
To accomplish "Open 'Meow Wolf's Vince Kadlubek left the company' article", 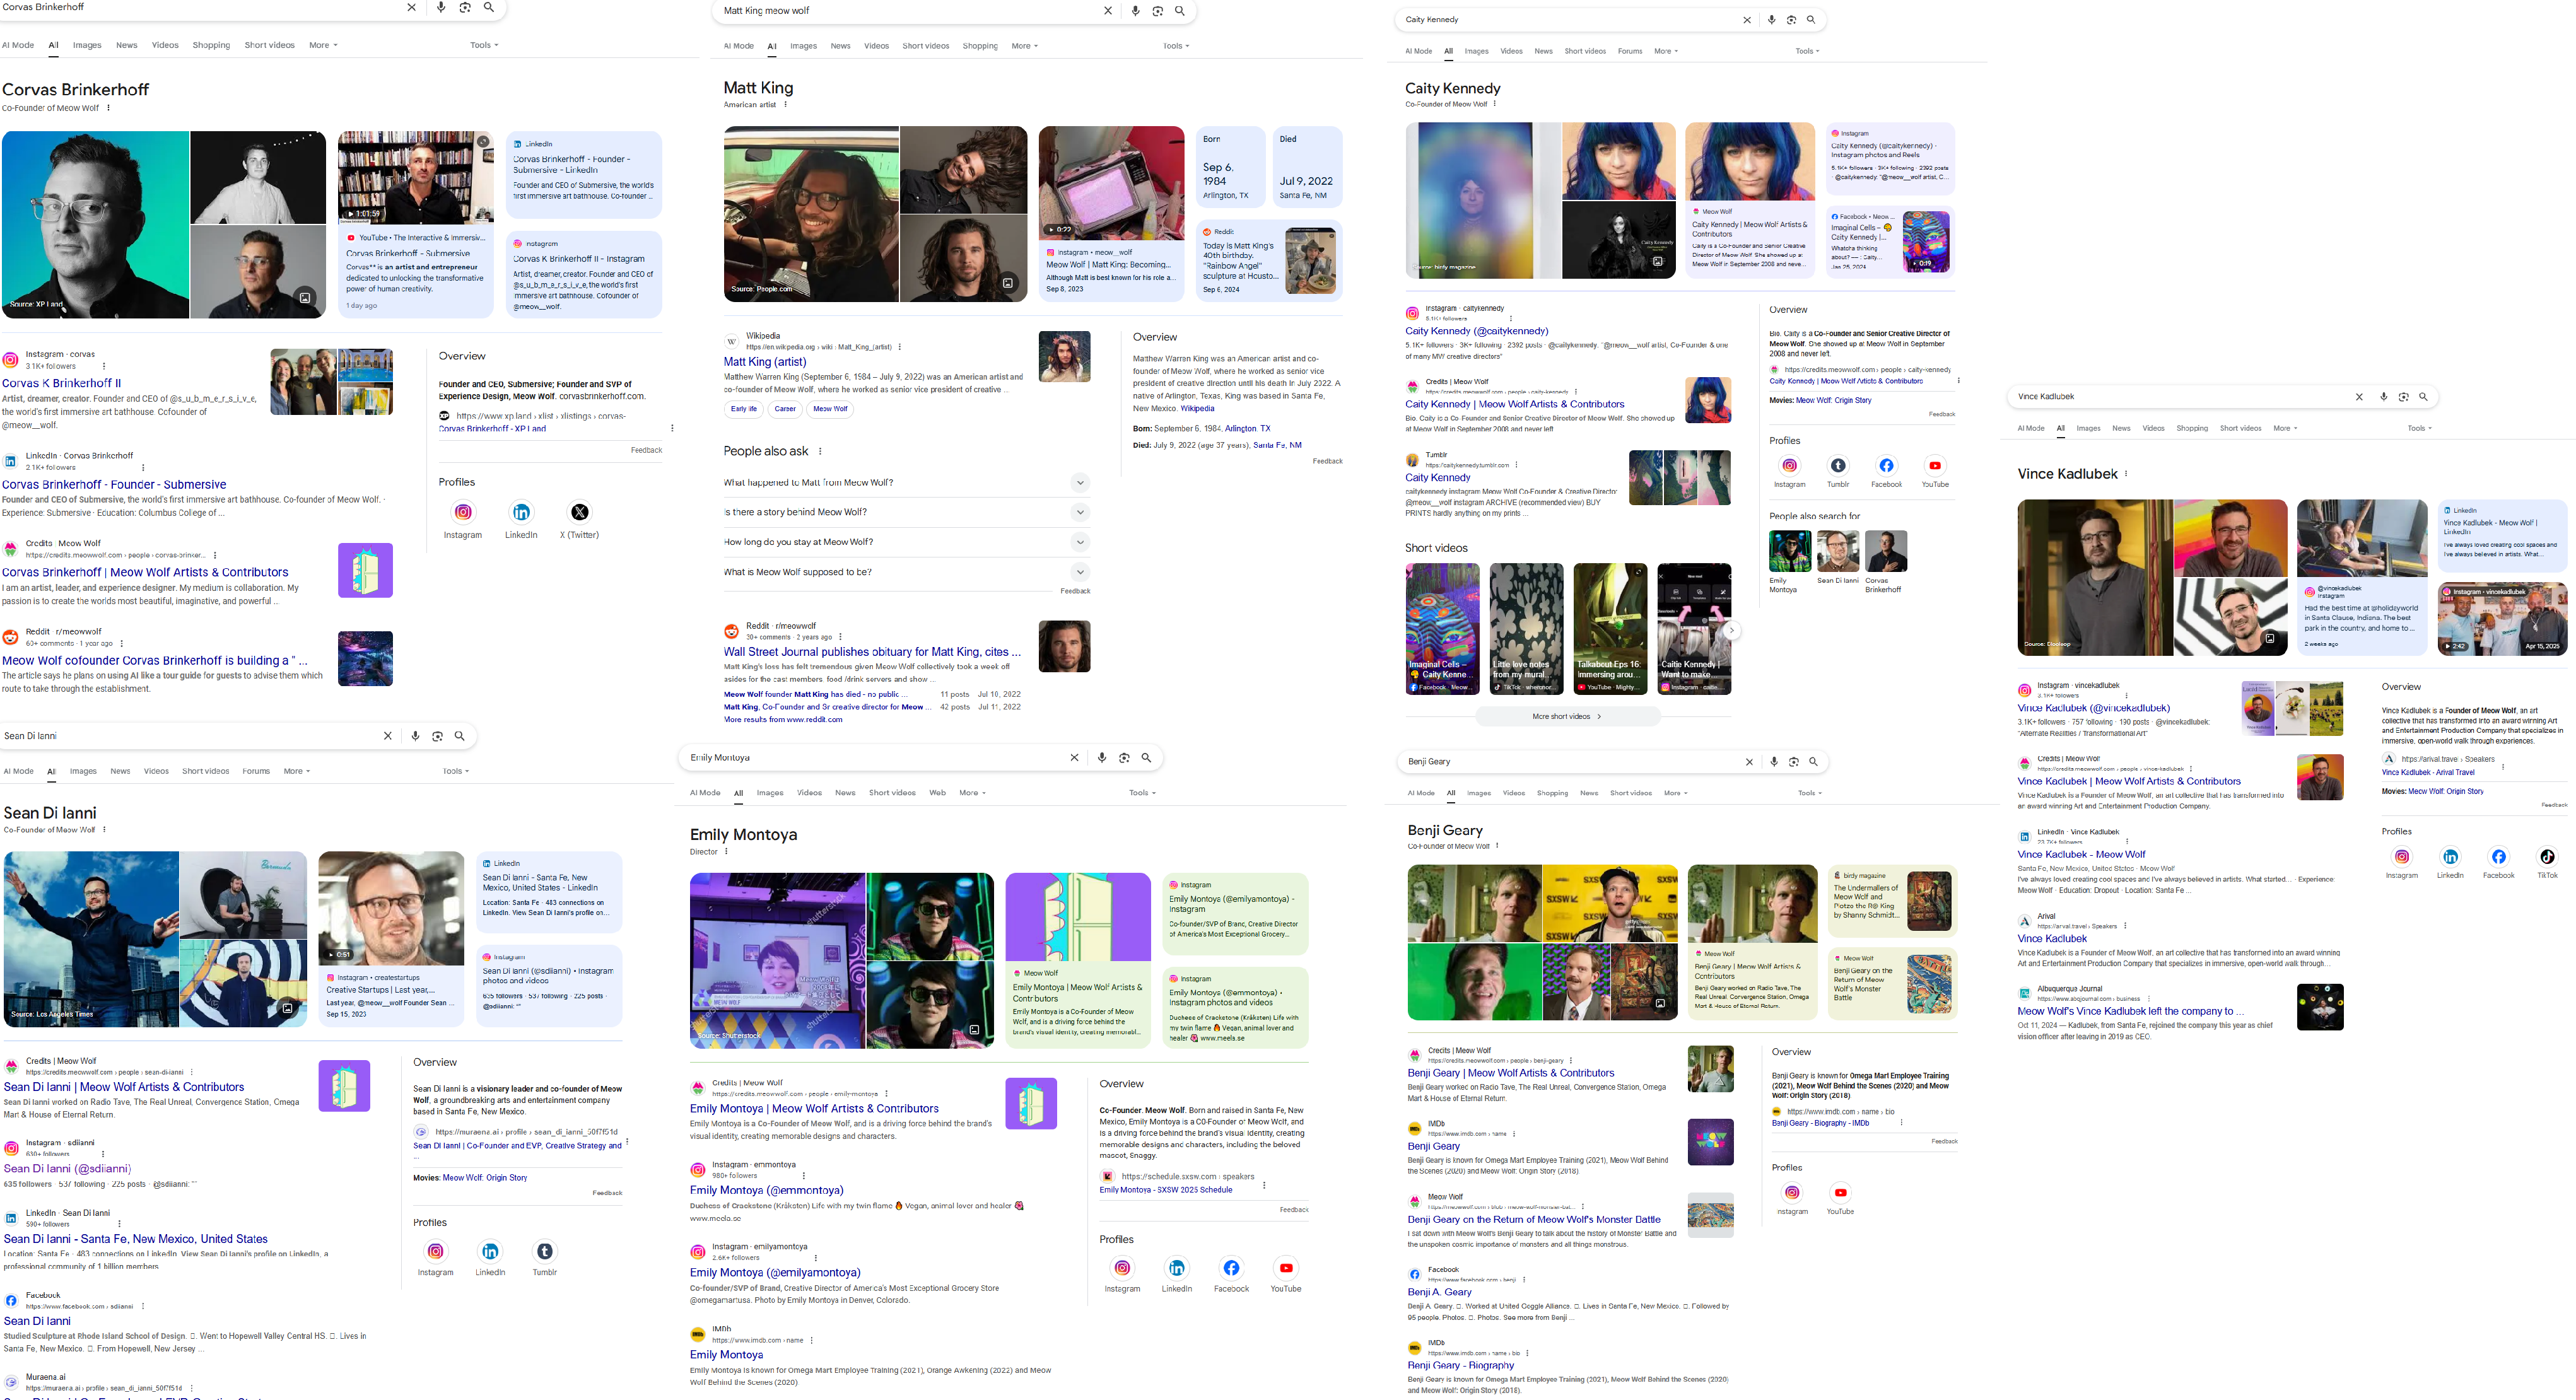I will coord(2131,1011).
